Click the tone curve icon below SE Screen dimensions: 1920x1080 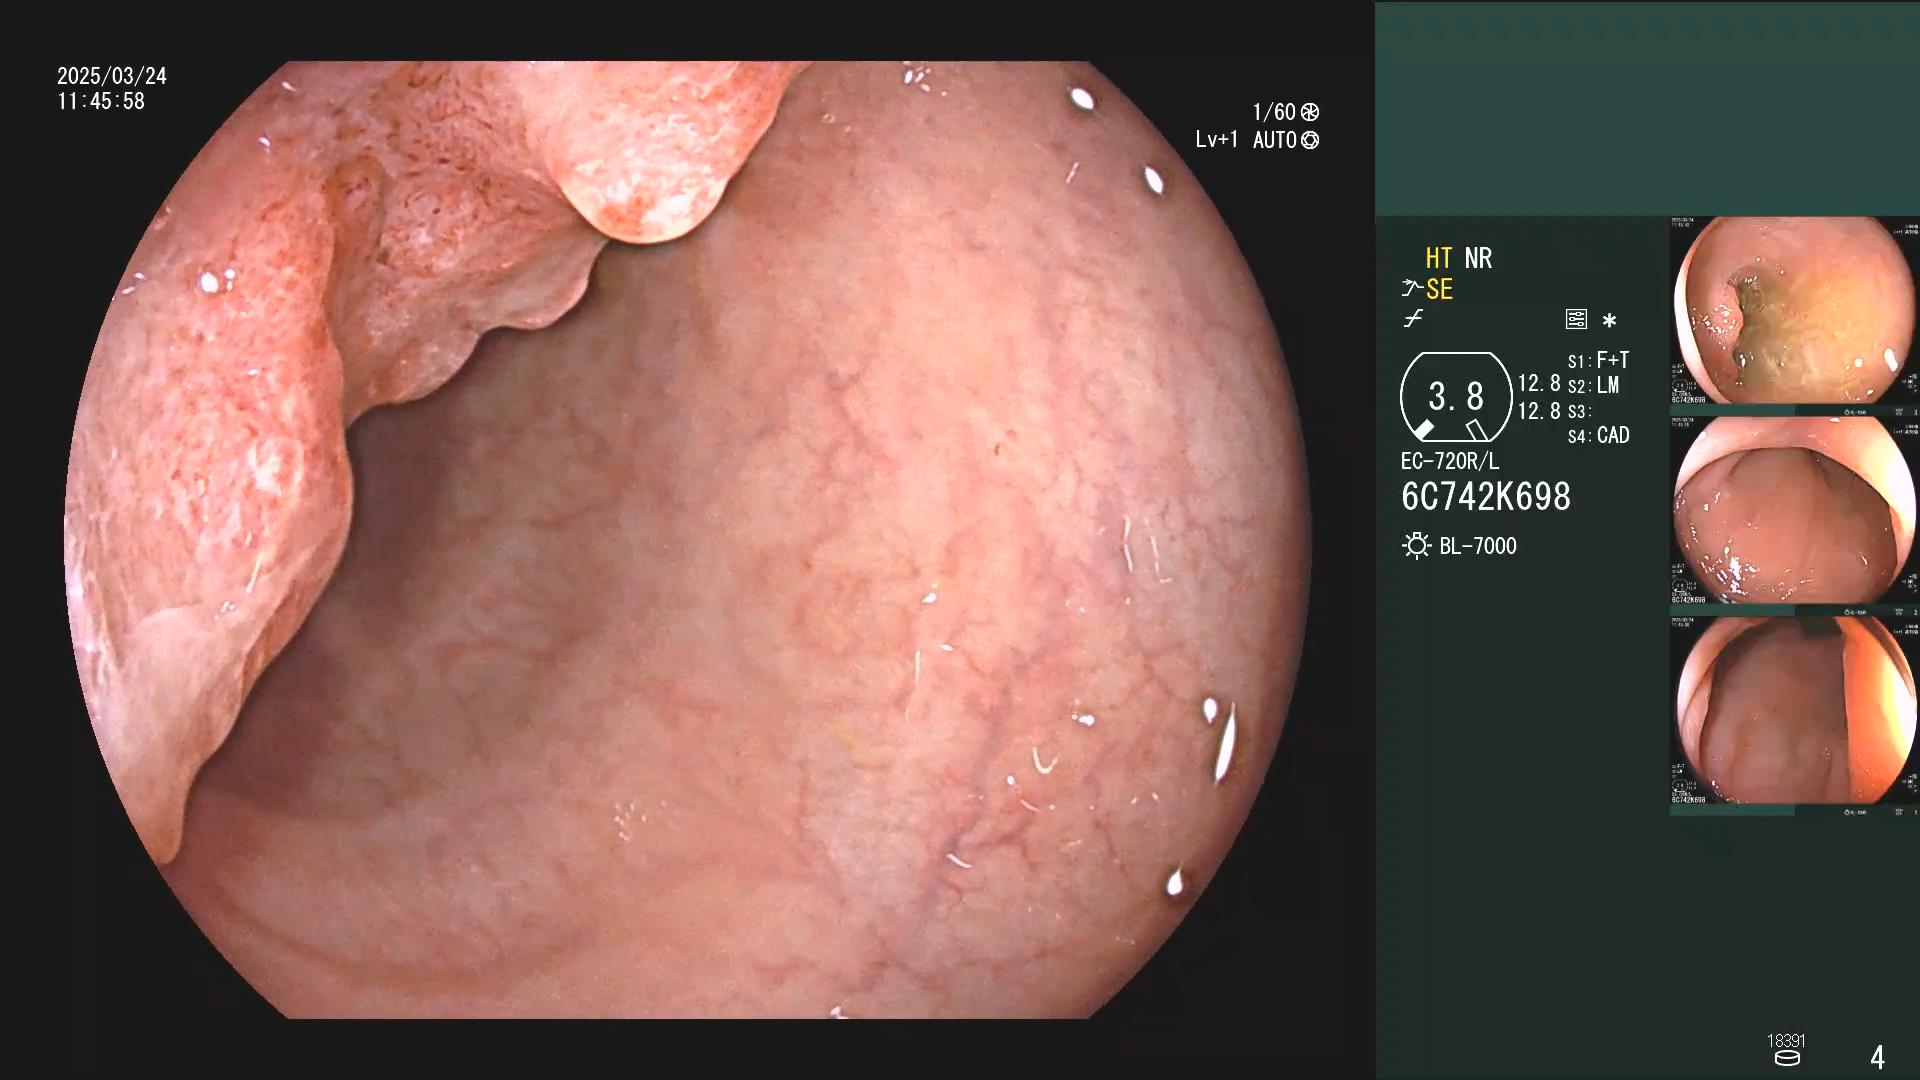click(x=1413, y=319)
